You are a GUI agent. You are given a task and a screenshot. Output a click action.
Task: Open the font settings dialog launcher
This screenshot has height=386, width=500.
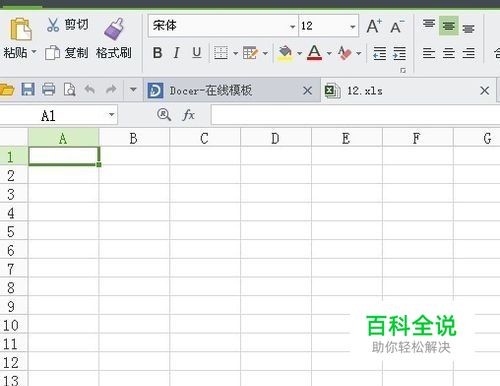[x=403, y=70]
